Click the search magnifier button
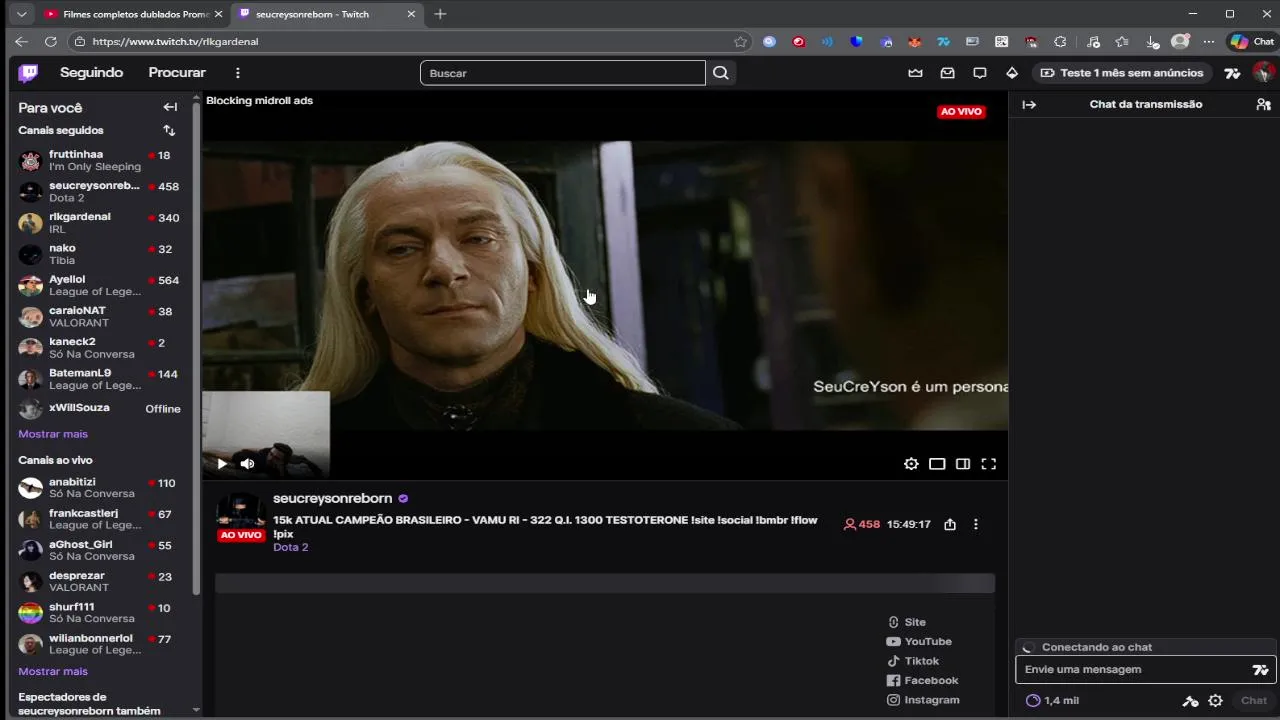1280x720 pixels. coord(721,73)
